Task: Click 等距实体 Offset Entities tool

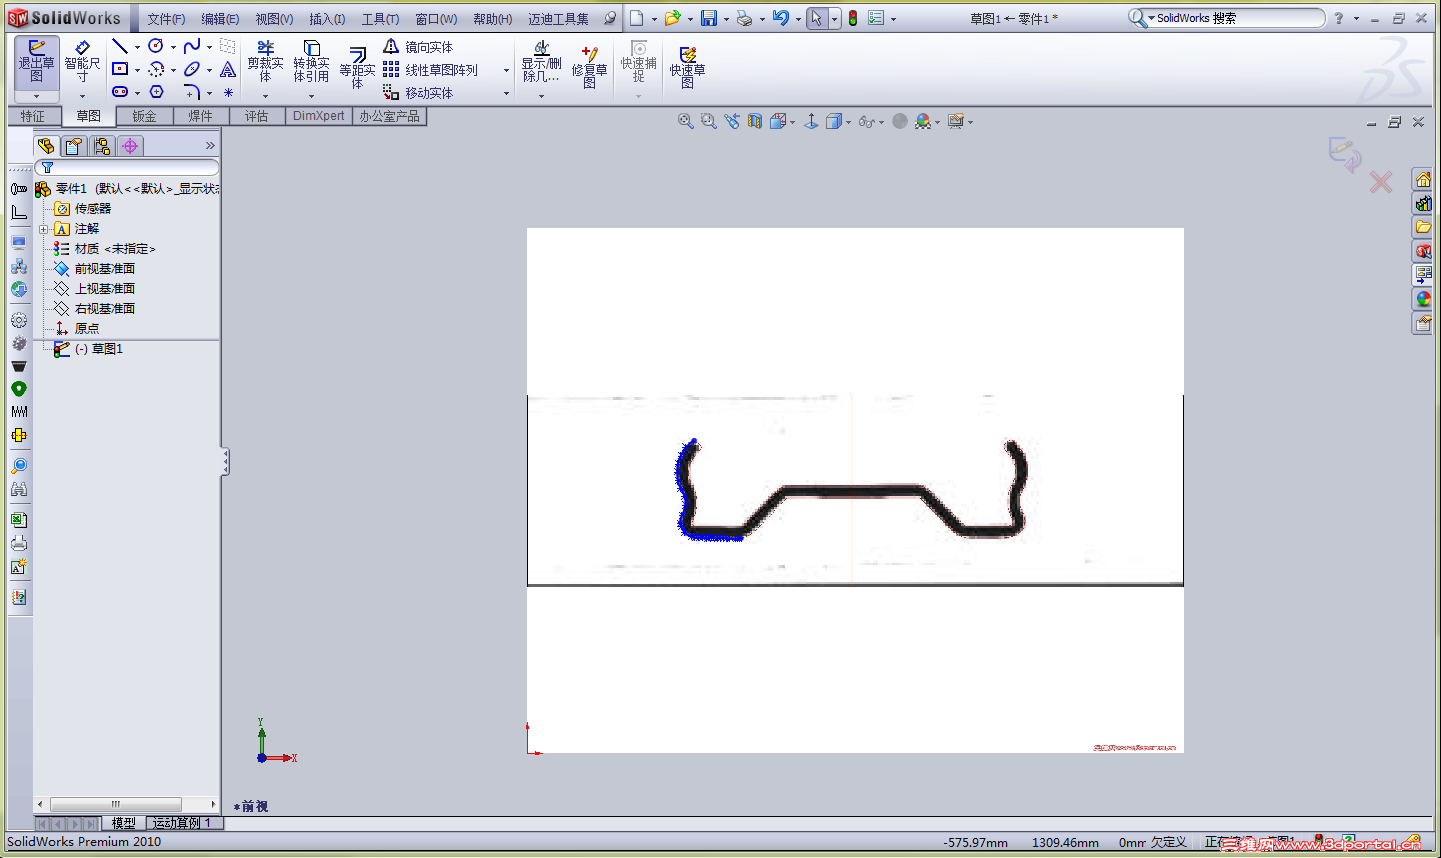Action: (x=357, y=68)
